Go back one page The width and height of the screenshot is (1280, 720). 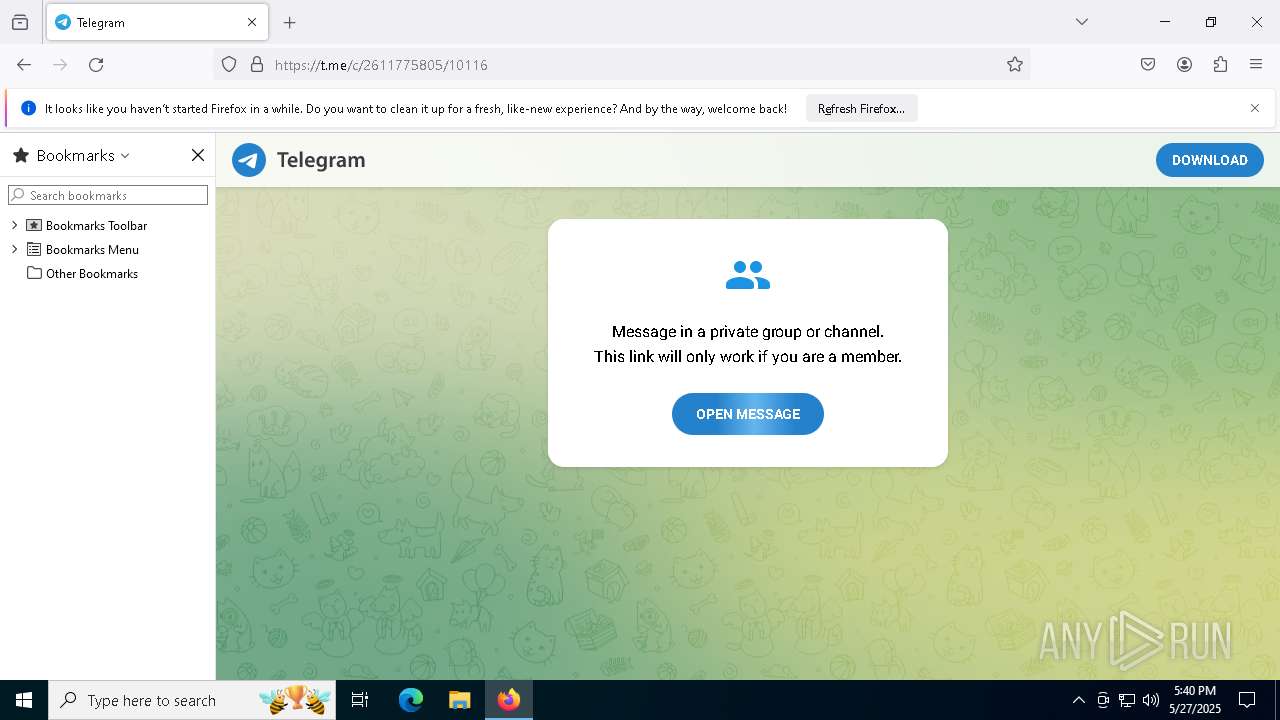[x=24, y=65]
